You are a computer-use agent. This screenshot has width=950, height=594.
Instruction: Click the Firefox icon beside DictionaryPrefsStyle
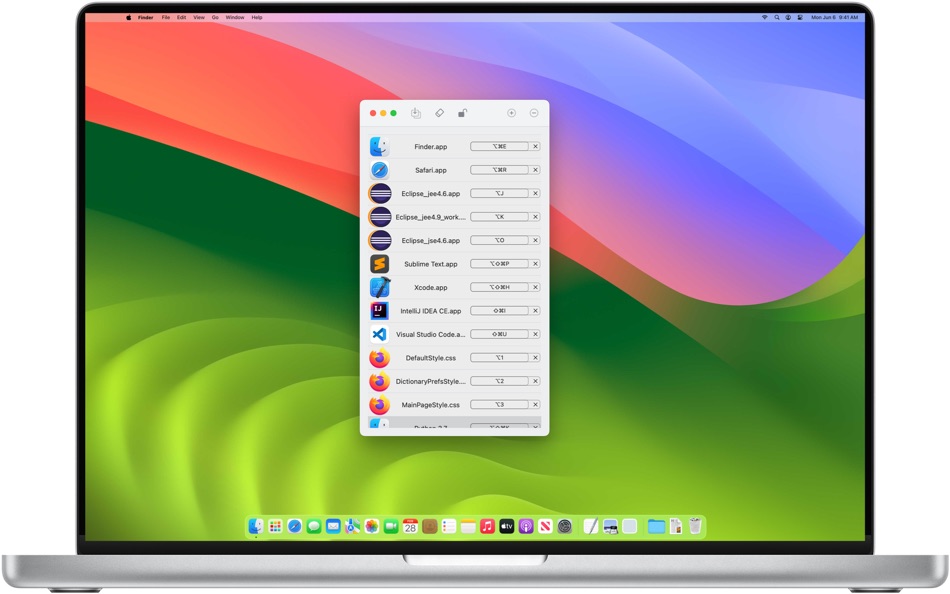(379, 381)
